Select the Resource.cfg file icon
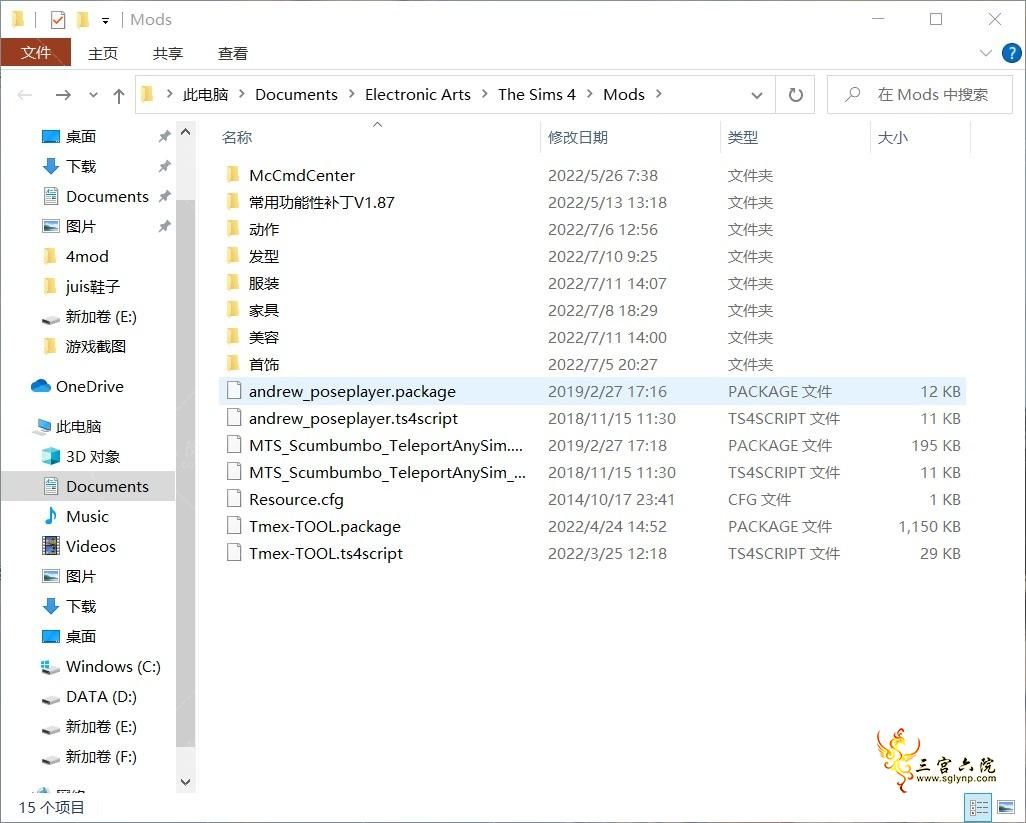 [x=234, y=499]
